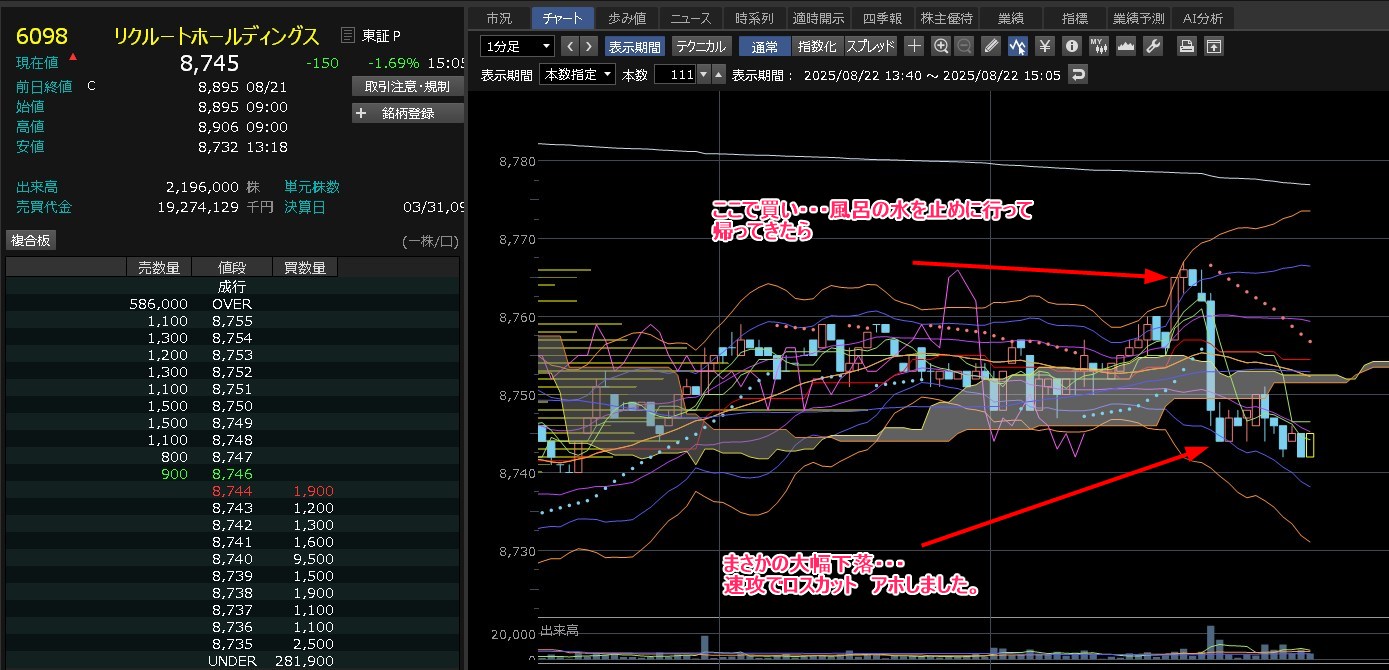Viewport: 1389px width, 670px height.
Task: Zoom in on the chart
Action: click(940, 46)
